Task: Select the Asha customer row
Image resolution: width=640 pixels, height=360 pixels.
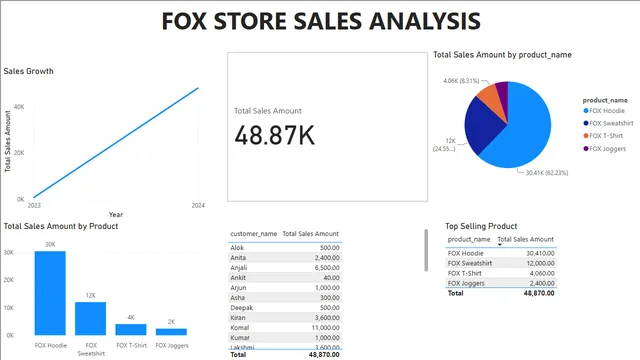Action: (285, 298)
